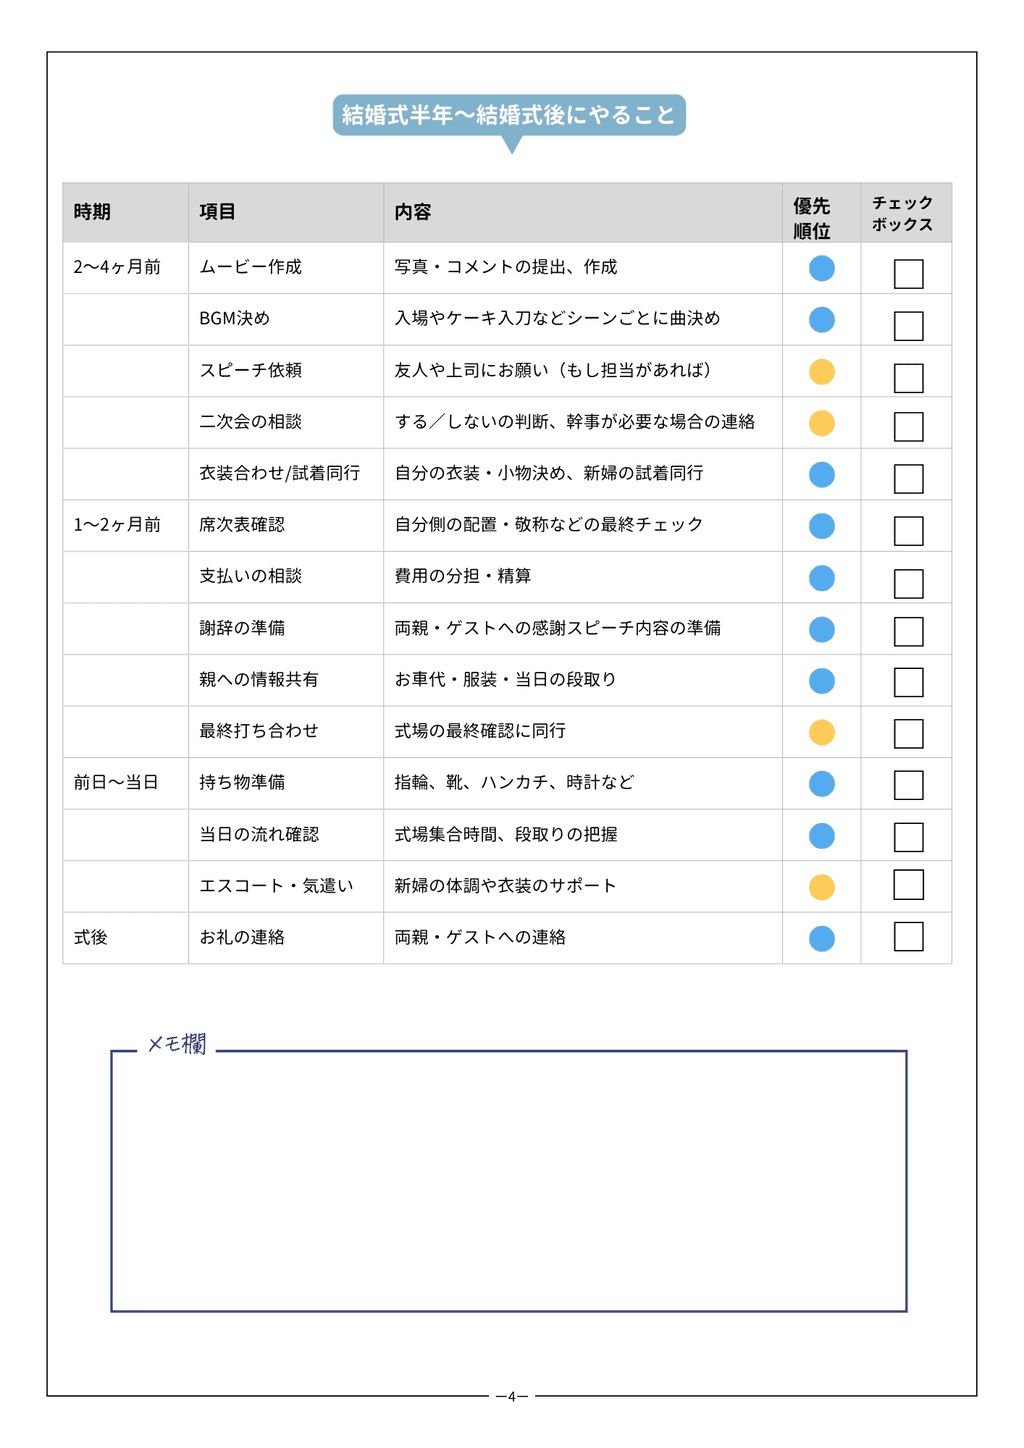Check the box for お礼の連絡

coord(908,937)
